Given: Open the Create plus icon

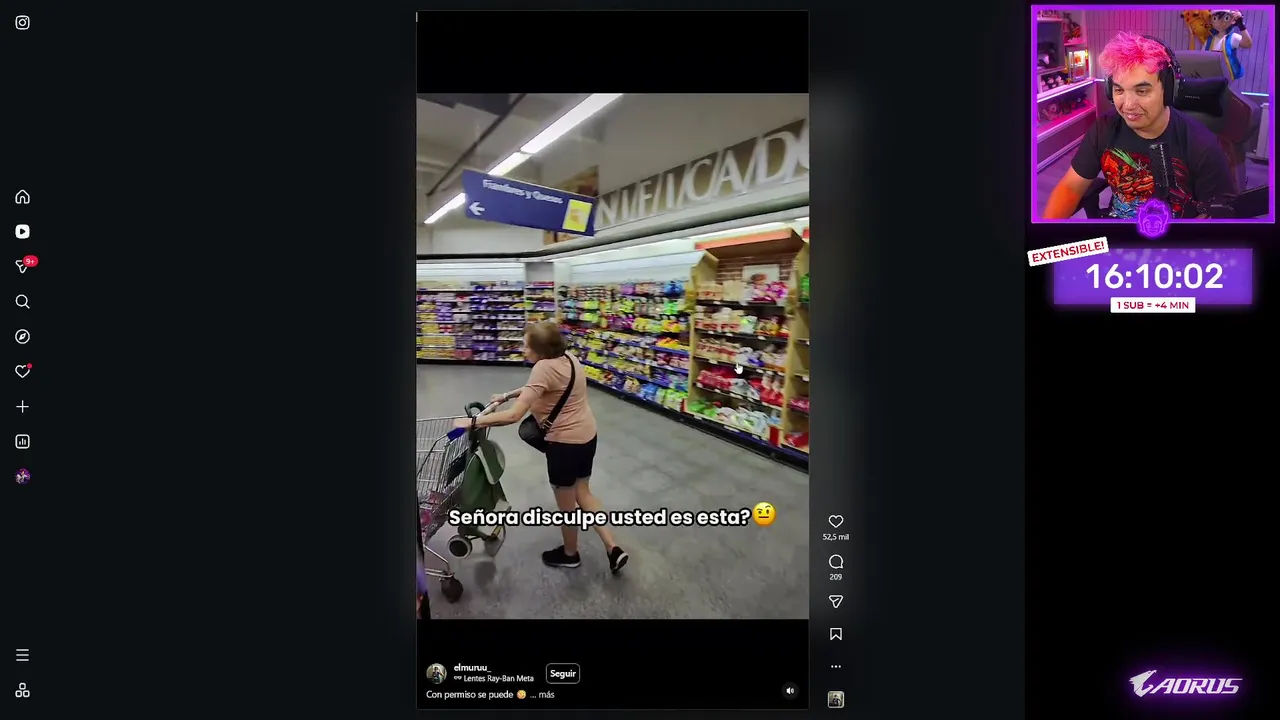Looking at the screenshot, I should click(22, 407).
